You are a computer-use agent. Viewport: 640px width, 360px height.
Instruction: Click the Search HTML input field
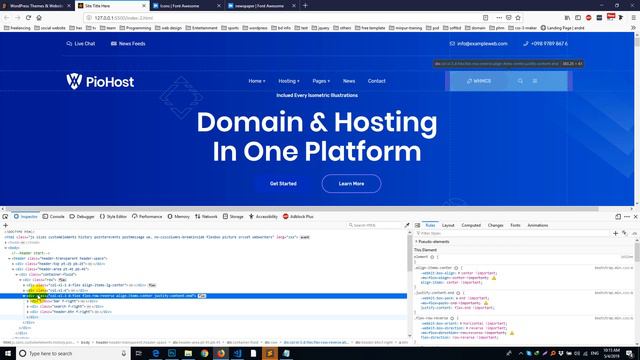(x=375, y=225)
